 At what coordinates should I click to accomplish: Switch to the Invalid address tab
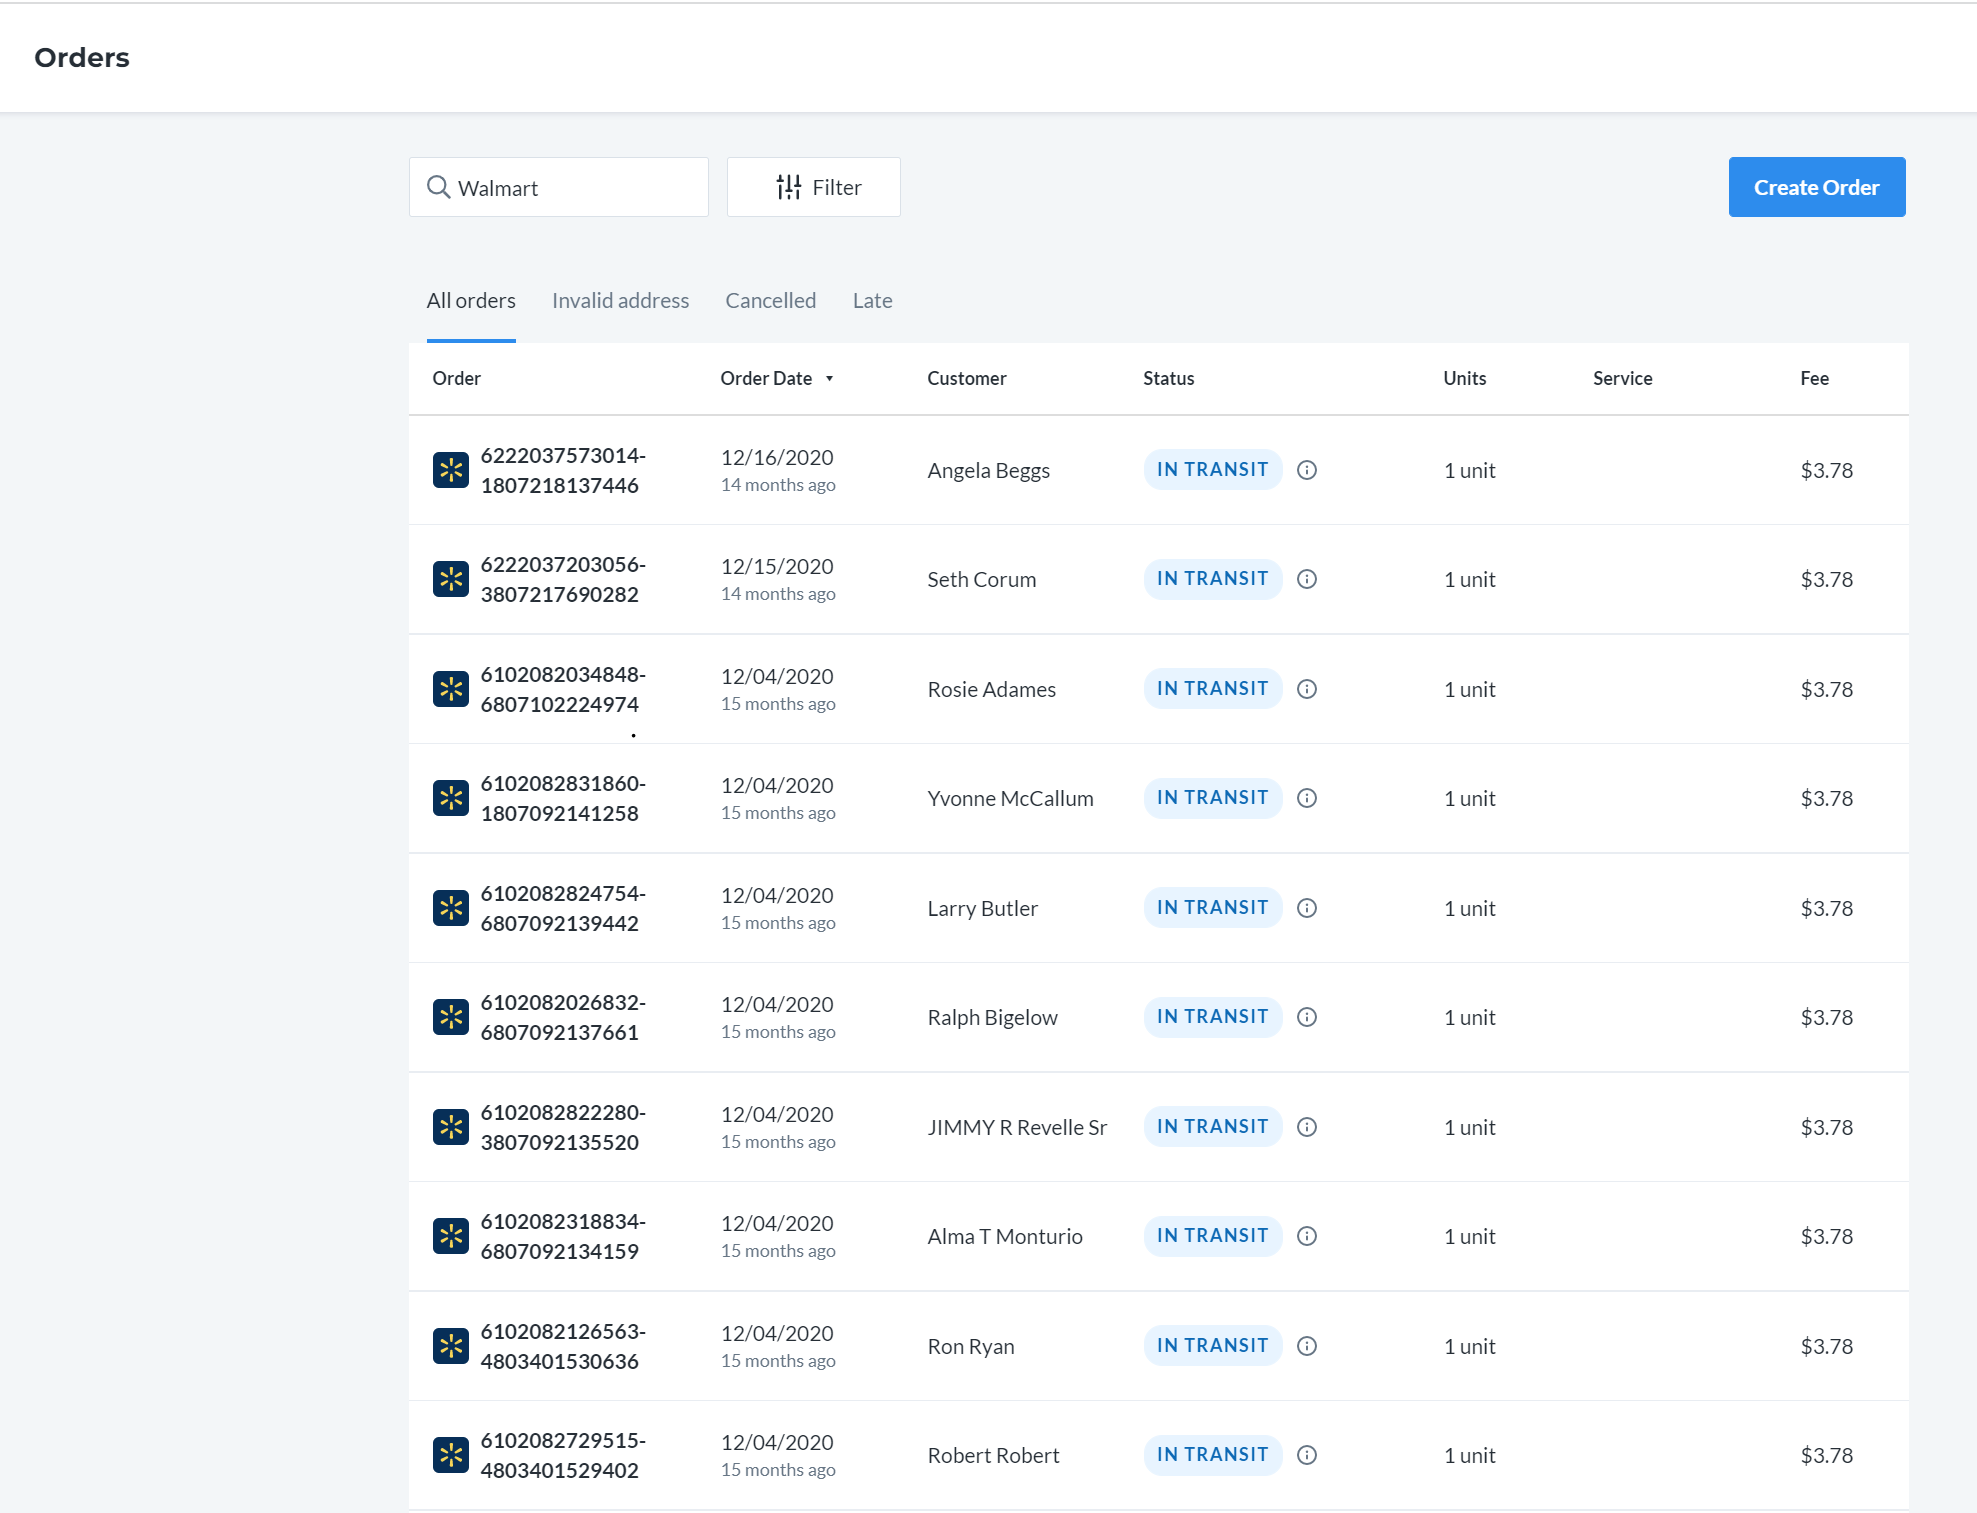click(x=620, y=301)
